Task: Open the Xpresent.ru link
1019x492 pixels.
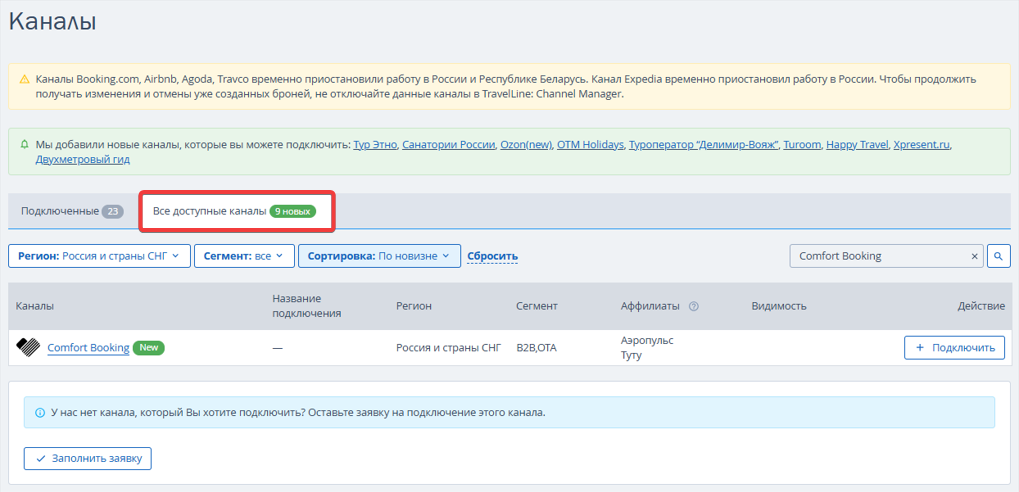Action: coord(922,144)
